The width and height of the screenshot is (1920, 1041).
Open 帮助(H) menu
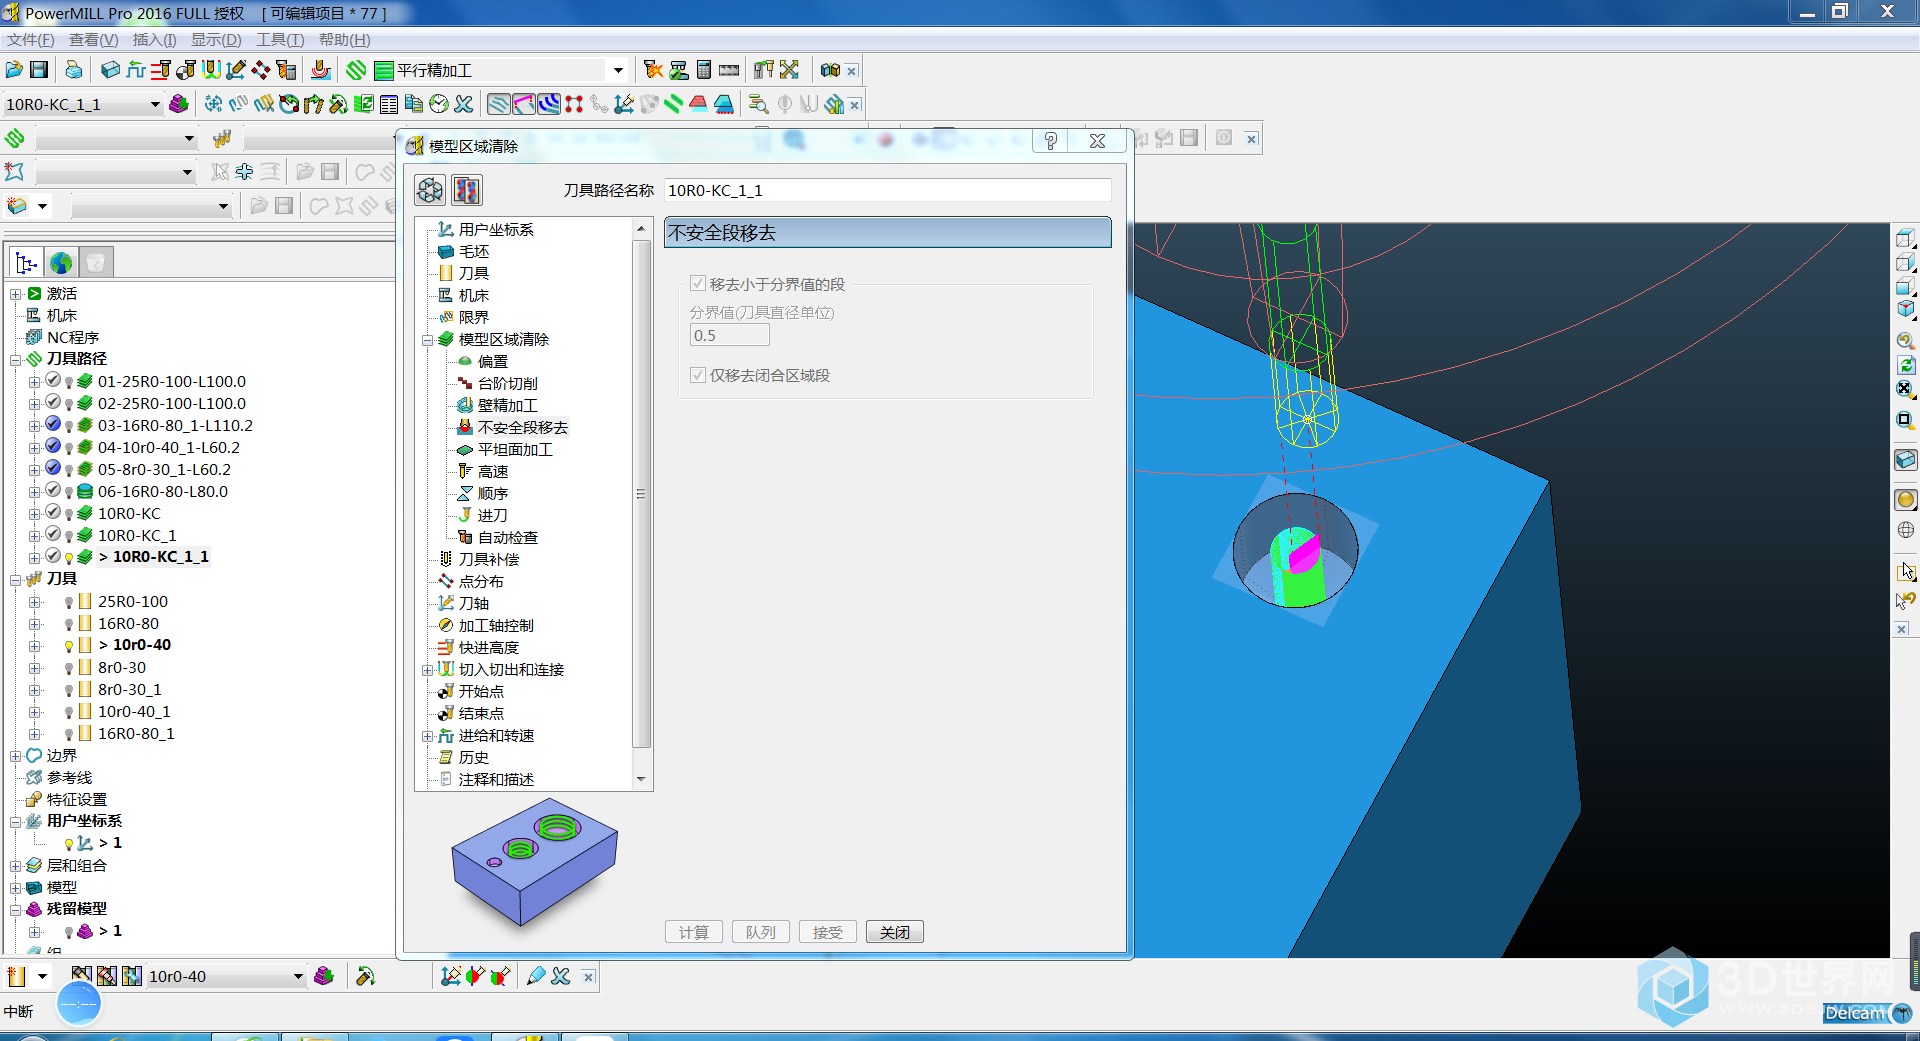(344, 40)
